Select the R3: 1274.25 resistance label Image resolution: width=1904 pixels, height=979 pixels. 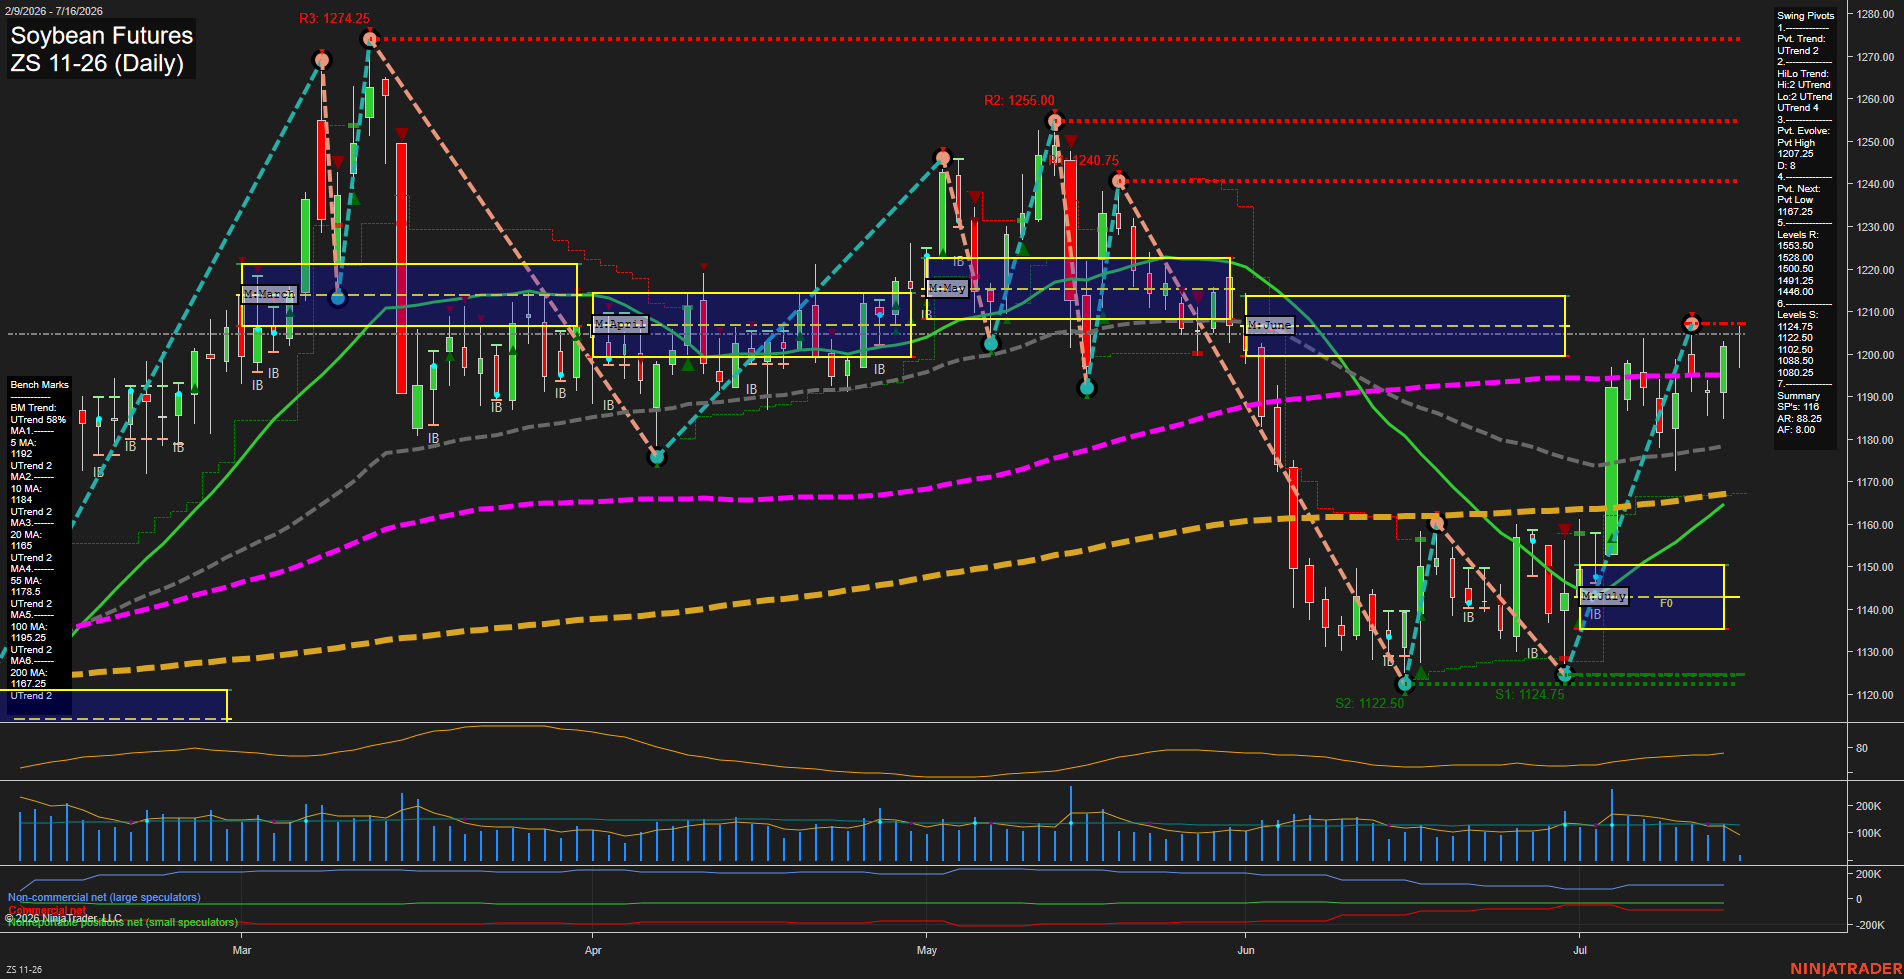pos(334,19)
